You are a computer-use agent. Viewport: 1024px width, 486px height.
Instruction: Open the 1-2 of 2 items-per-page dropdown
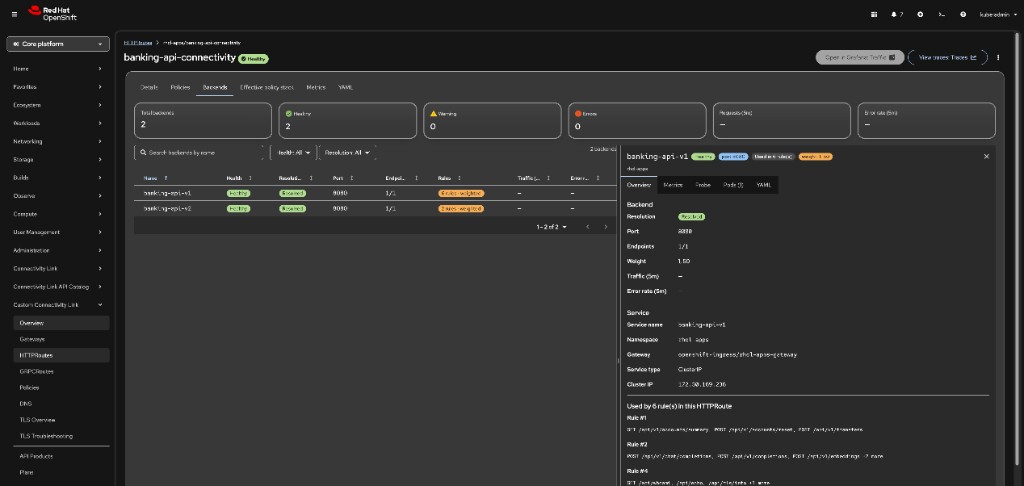[x=552, y=227]
